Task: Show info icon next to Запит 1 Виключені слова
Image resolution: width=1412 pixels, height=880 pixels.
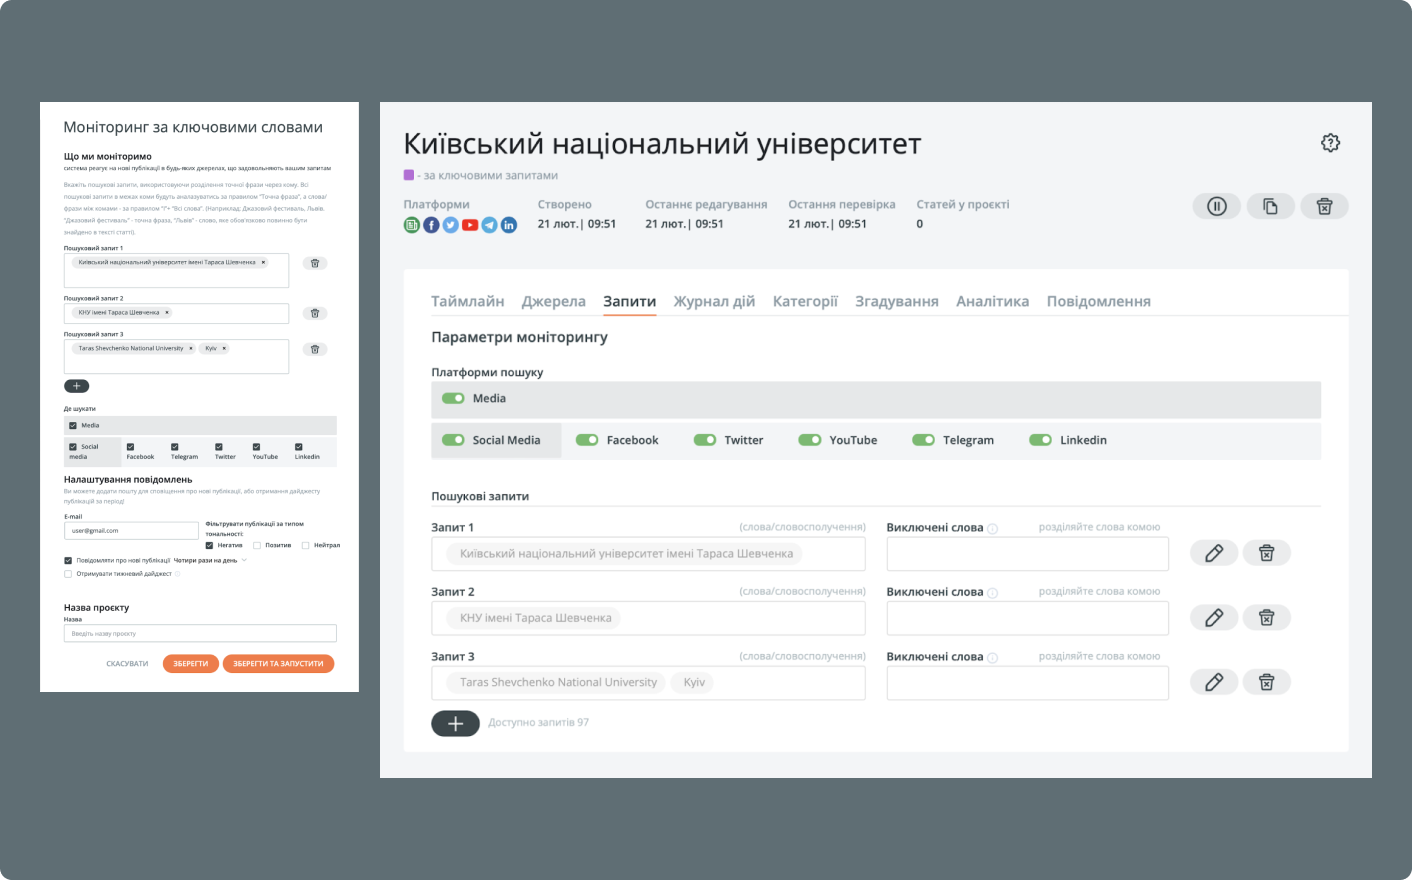Action: coord(993,529)
